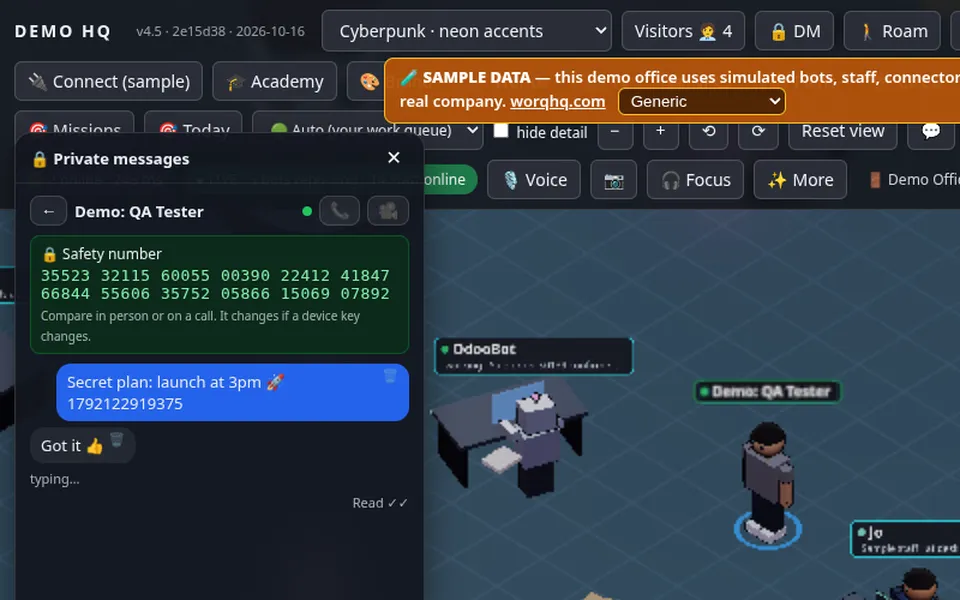Toggle the Voice microphone button
Image resolution: width=960 pixels, height=600 pixels.
(534, 179)
